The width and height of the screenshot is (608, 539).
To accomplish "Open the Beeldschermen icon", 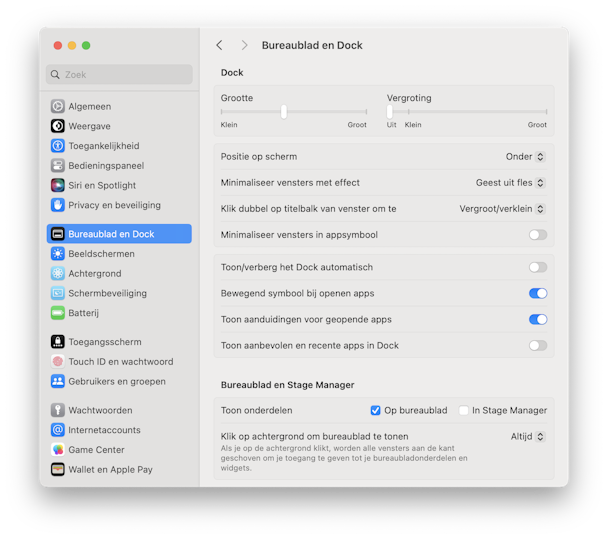I will (58, 254).
